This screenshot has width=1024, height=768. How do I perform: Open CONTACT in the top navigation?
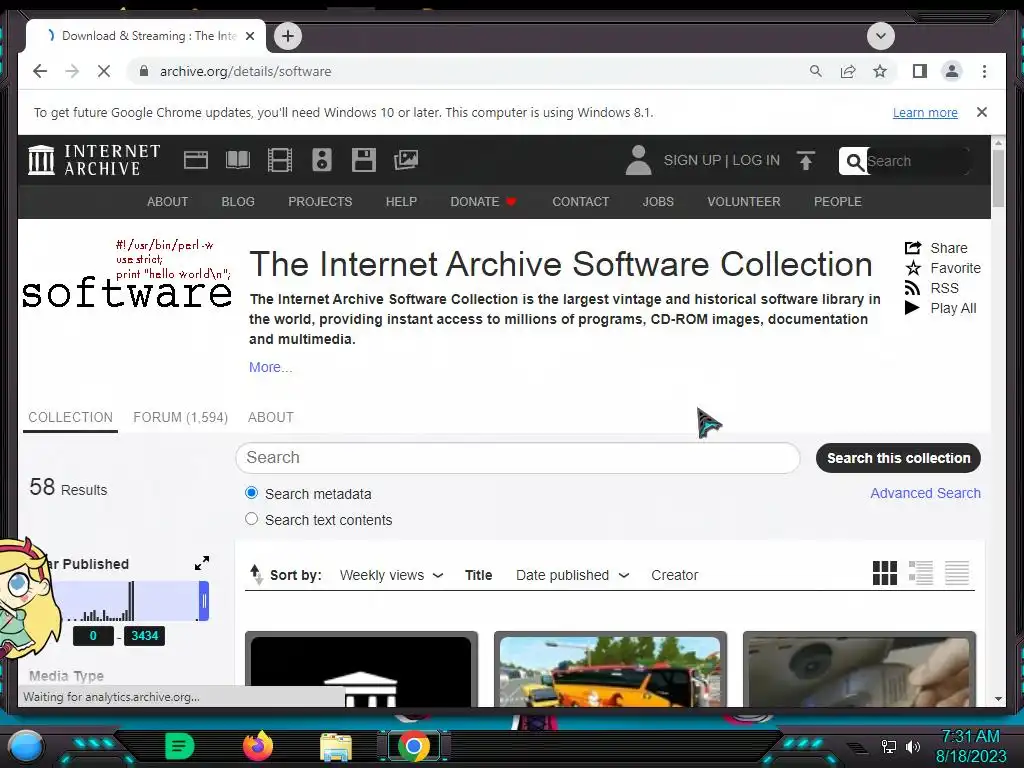pyautogui.click(x=581, y=202)
